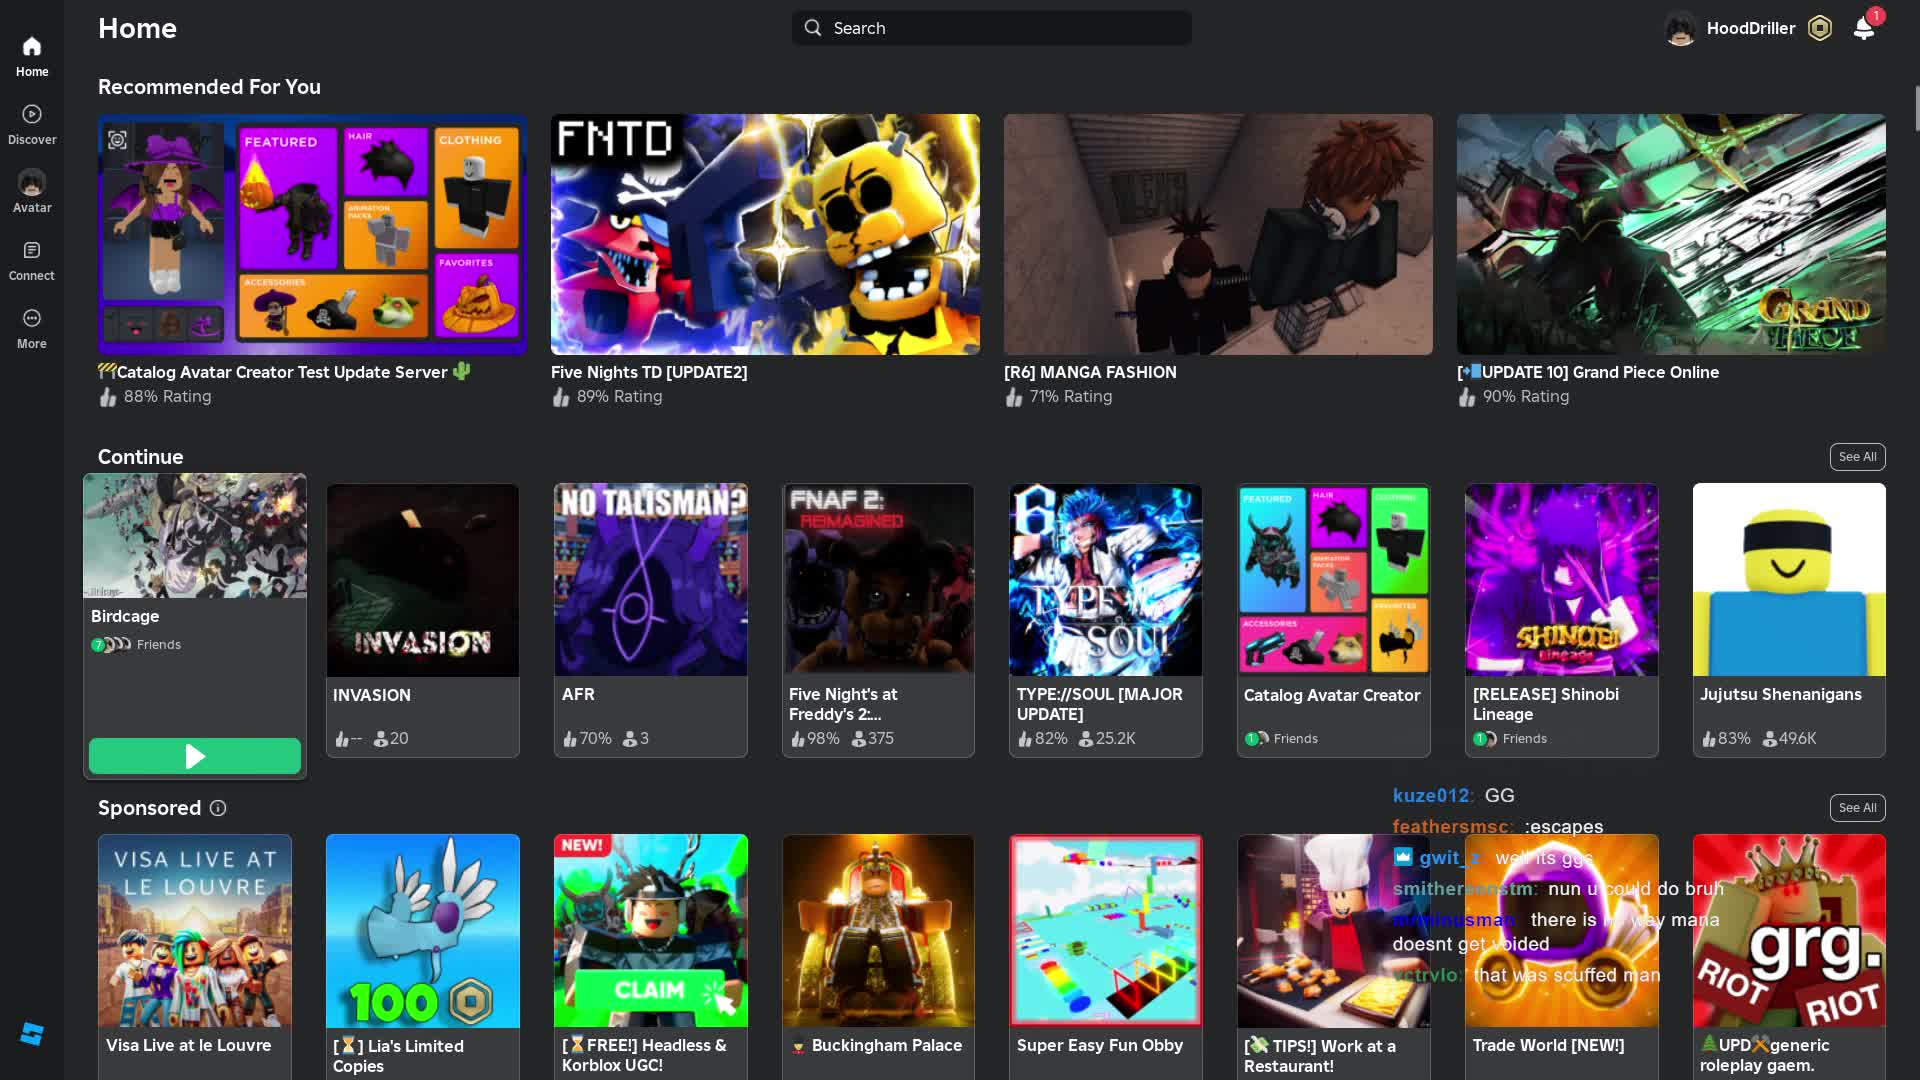
Task: Focus the Search input field
Action: (991, 28)
